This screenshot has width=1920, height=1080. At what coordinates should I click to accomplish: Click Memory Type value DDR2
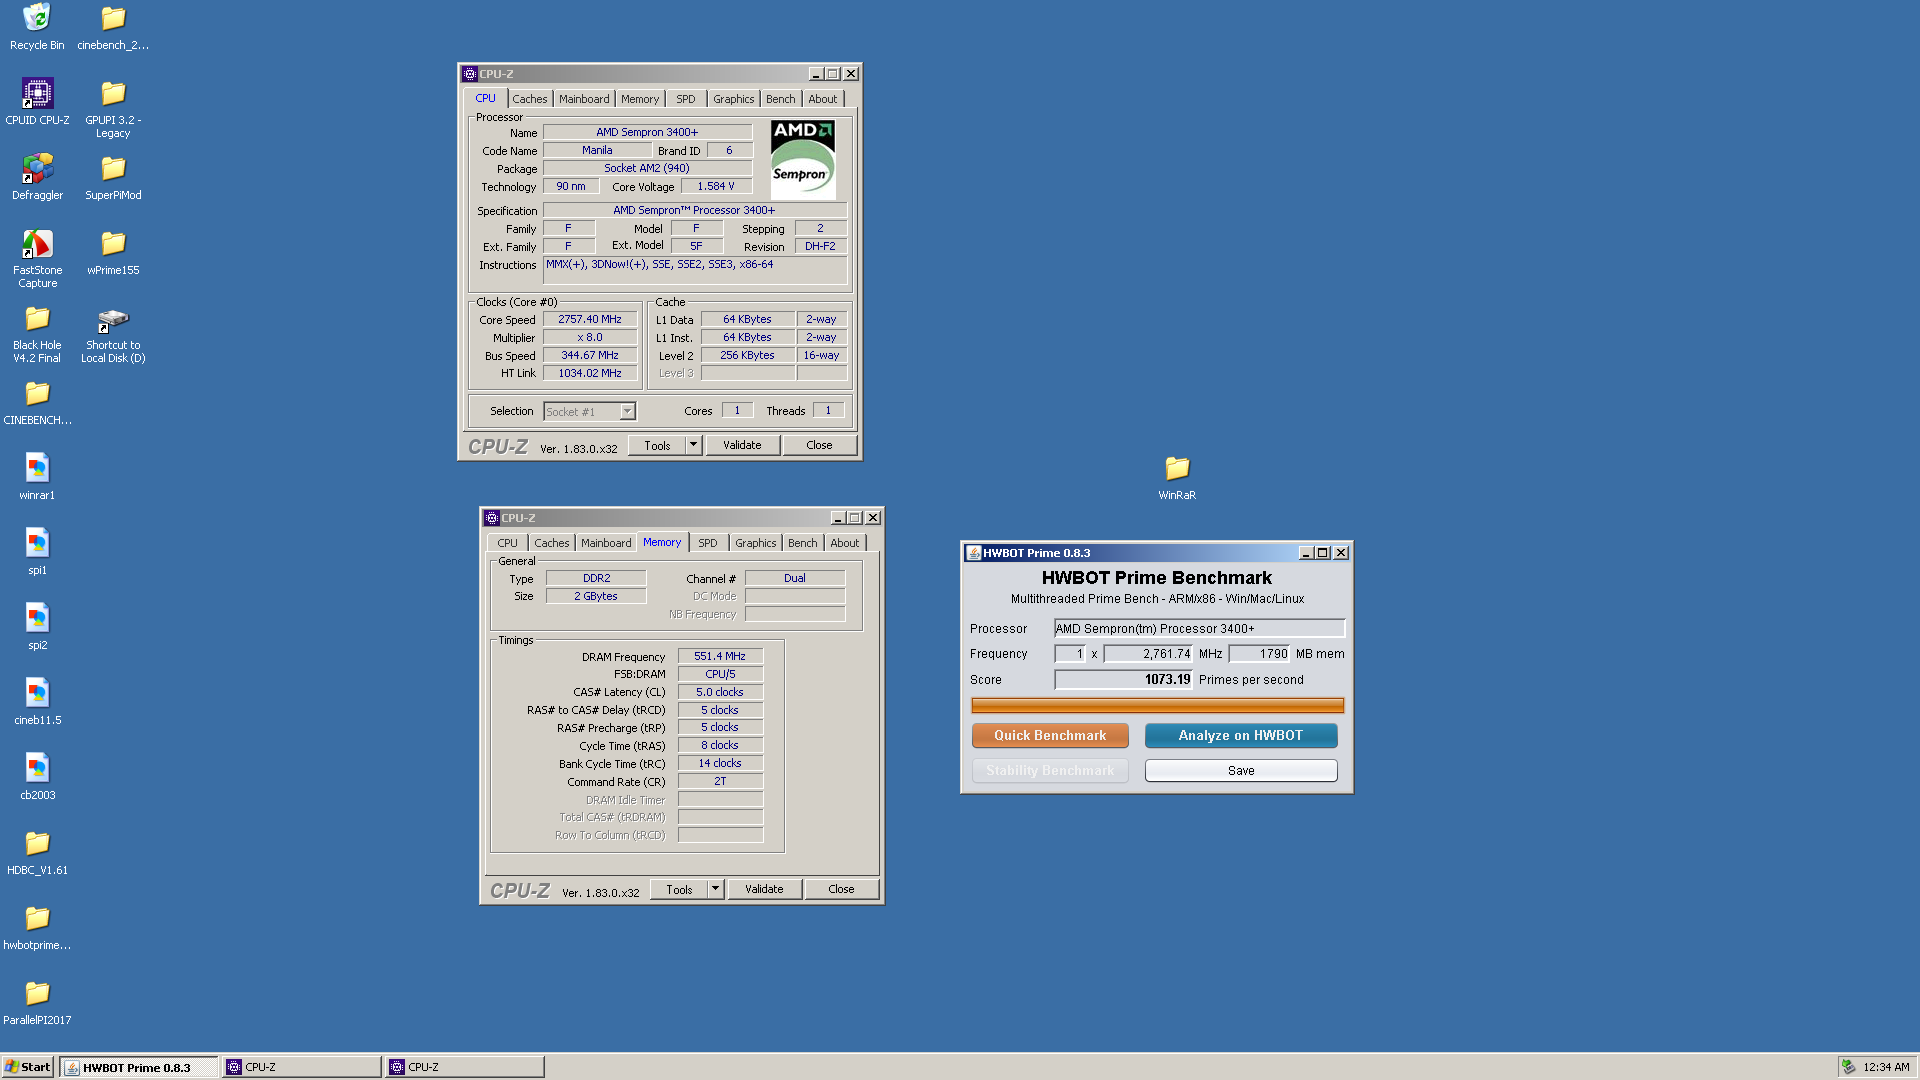[596, 579]
